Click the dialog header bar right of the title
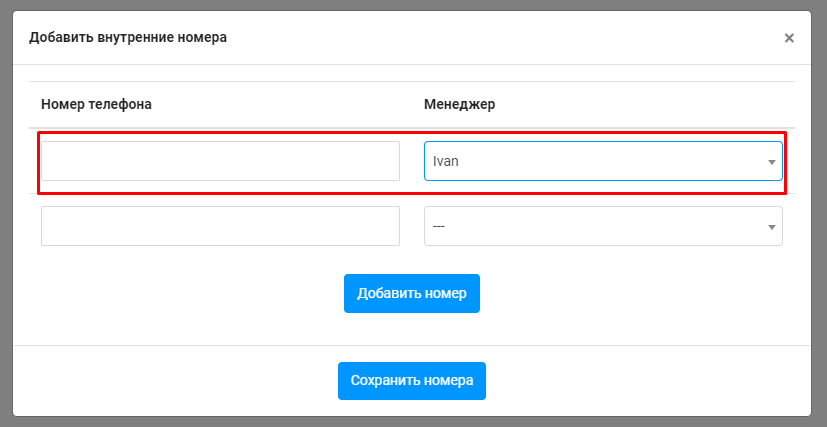 point(500,38)
